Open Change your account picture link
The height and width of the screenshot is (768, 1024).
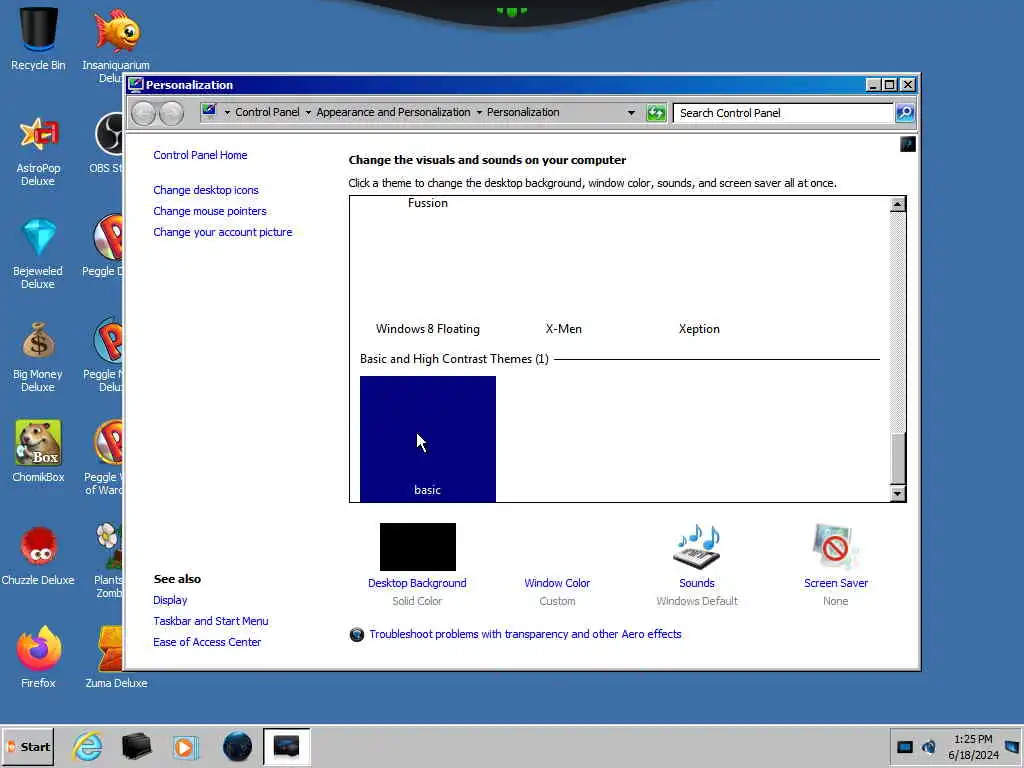[223, 232]
